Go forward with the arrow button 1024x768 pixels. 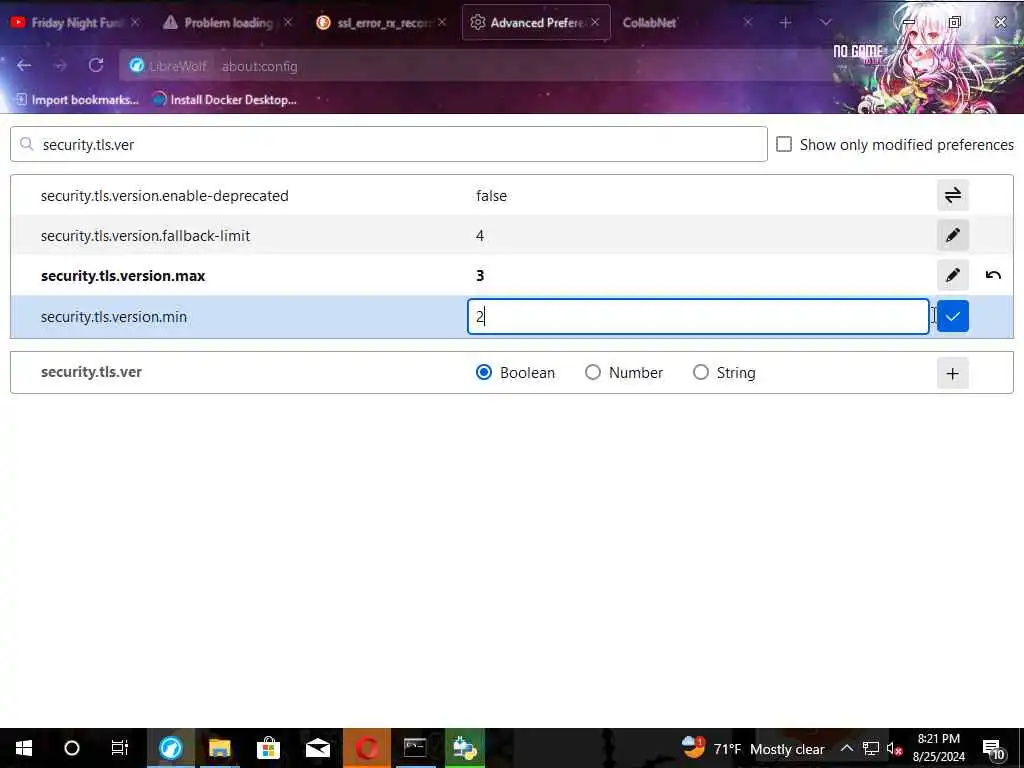tap(60, 65)
